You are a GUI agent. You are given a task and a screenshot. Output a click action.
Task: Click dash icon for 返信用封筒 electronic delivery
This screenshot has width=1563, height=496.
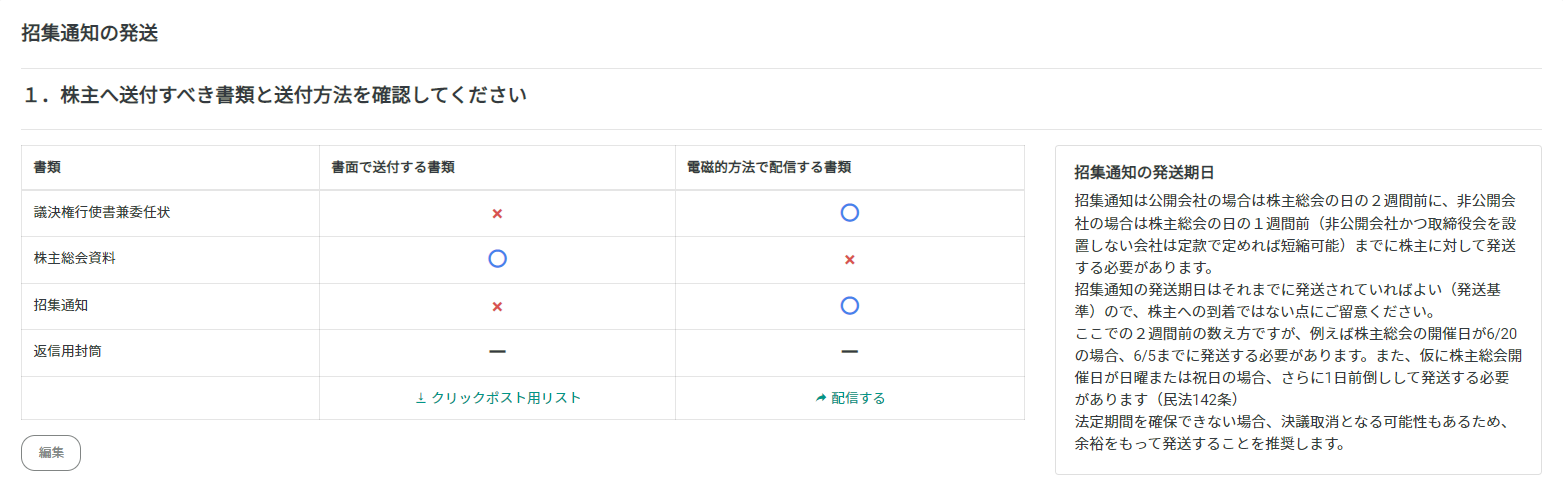pos(850,352)
